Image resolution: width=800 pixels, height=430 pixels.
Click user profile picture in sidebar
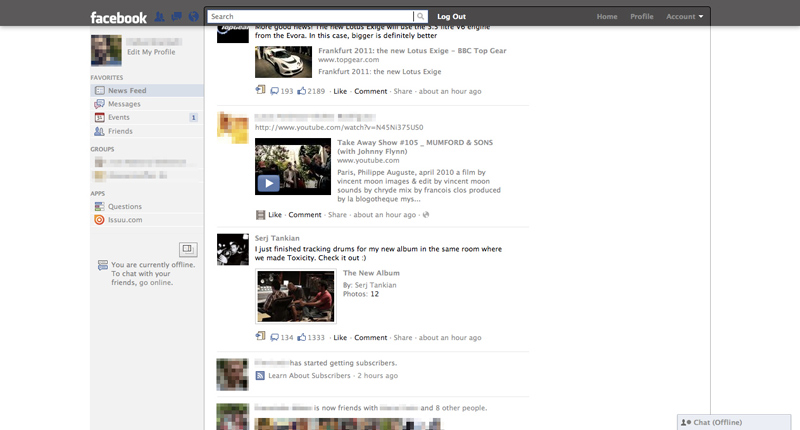(x=106, y=50)
